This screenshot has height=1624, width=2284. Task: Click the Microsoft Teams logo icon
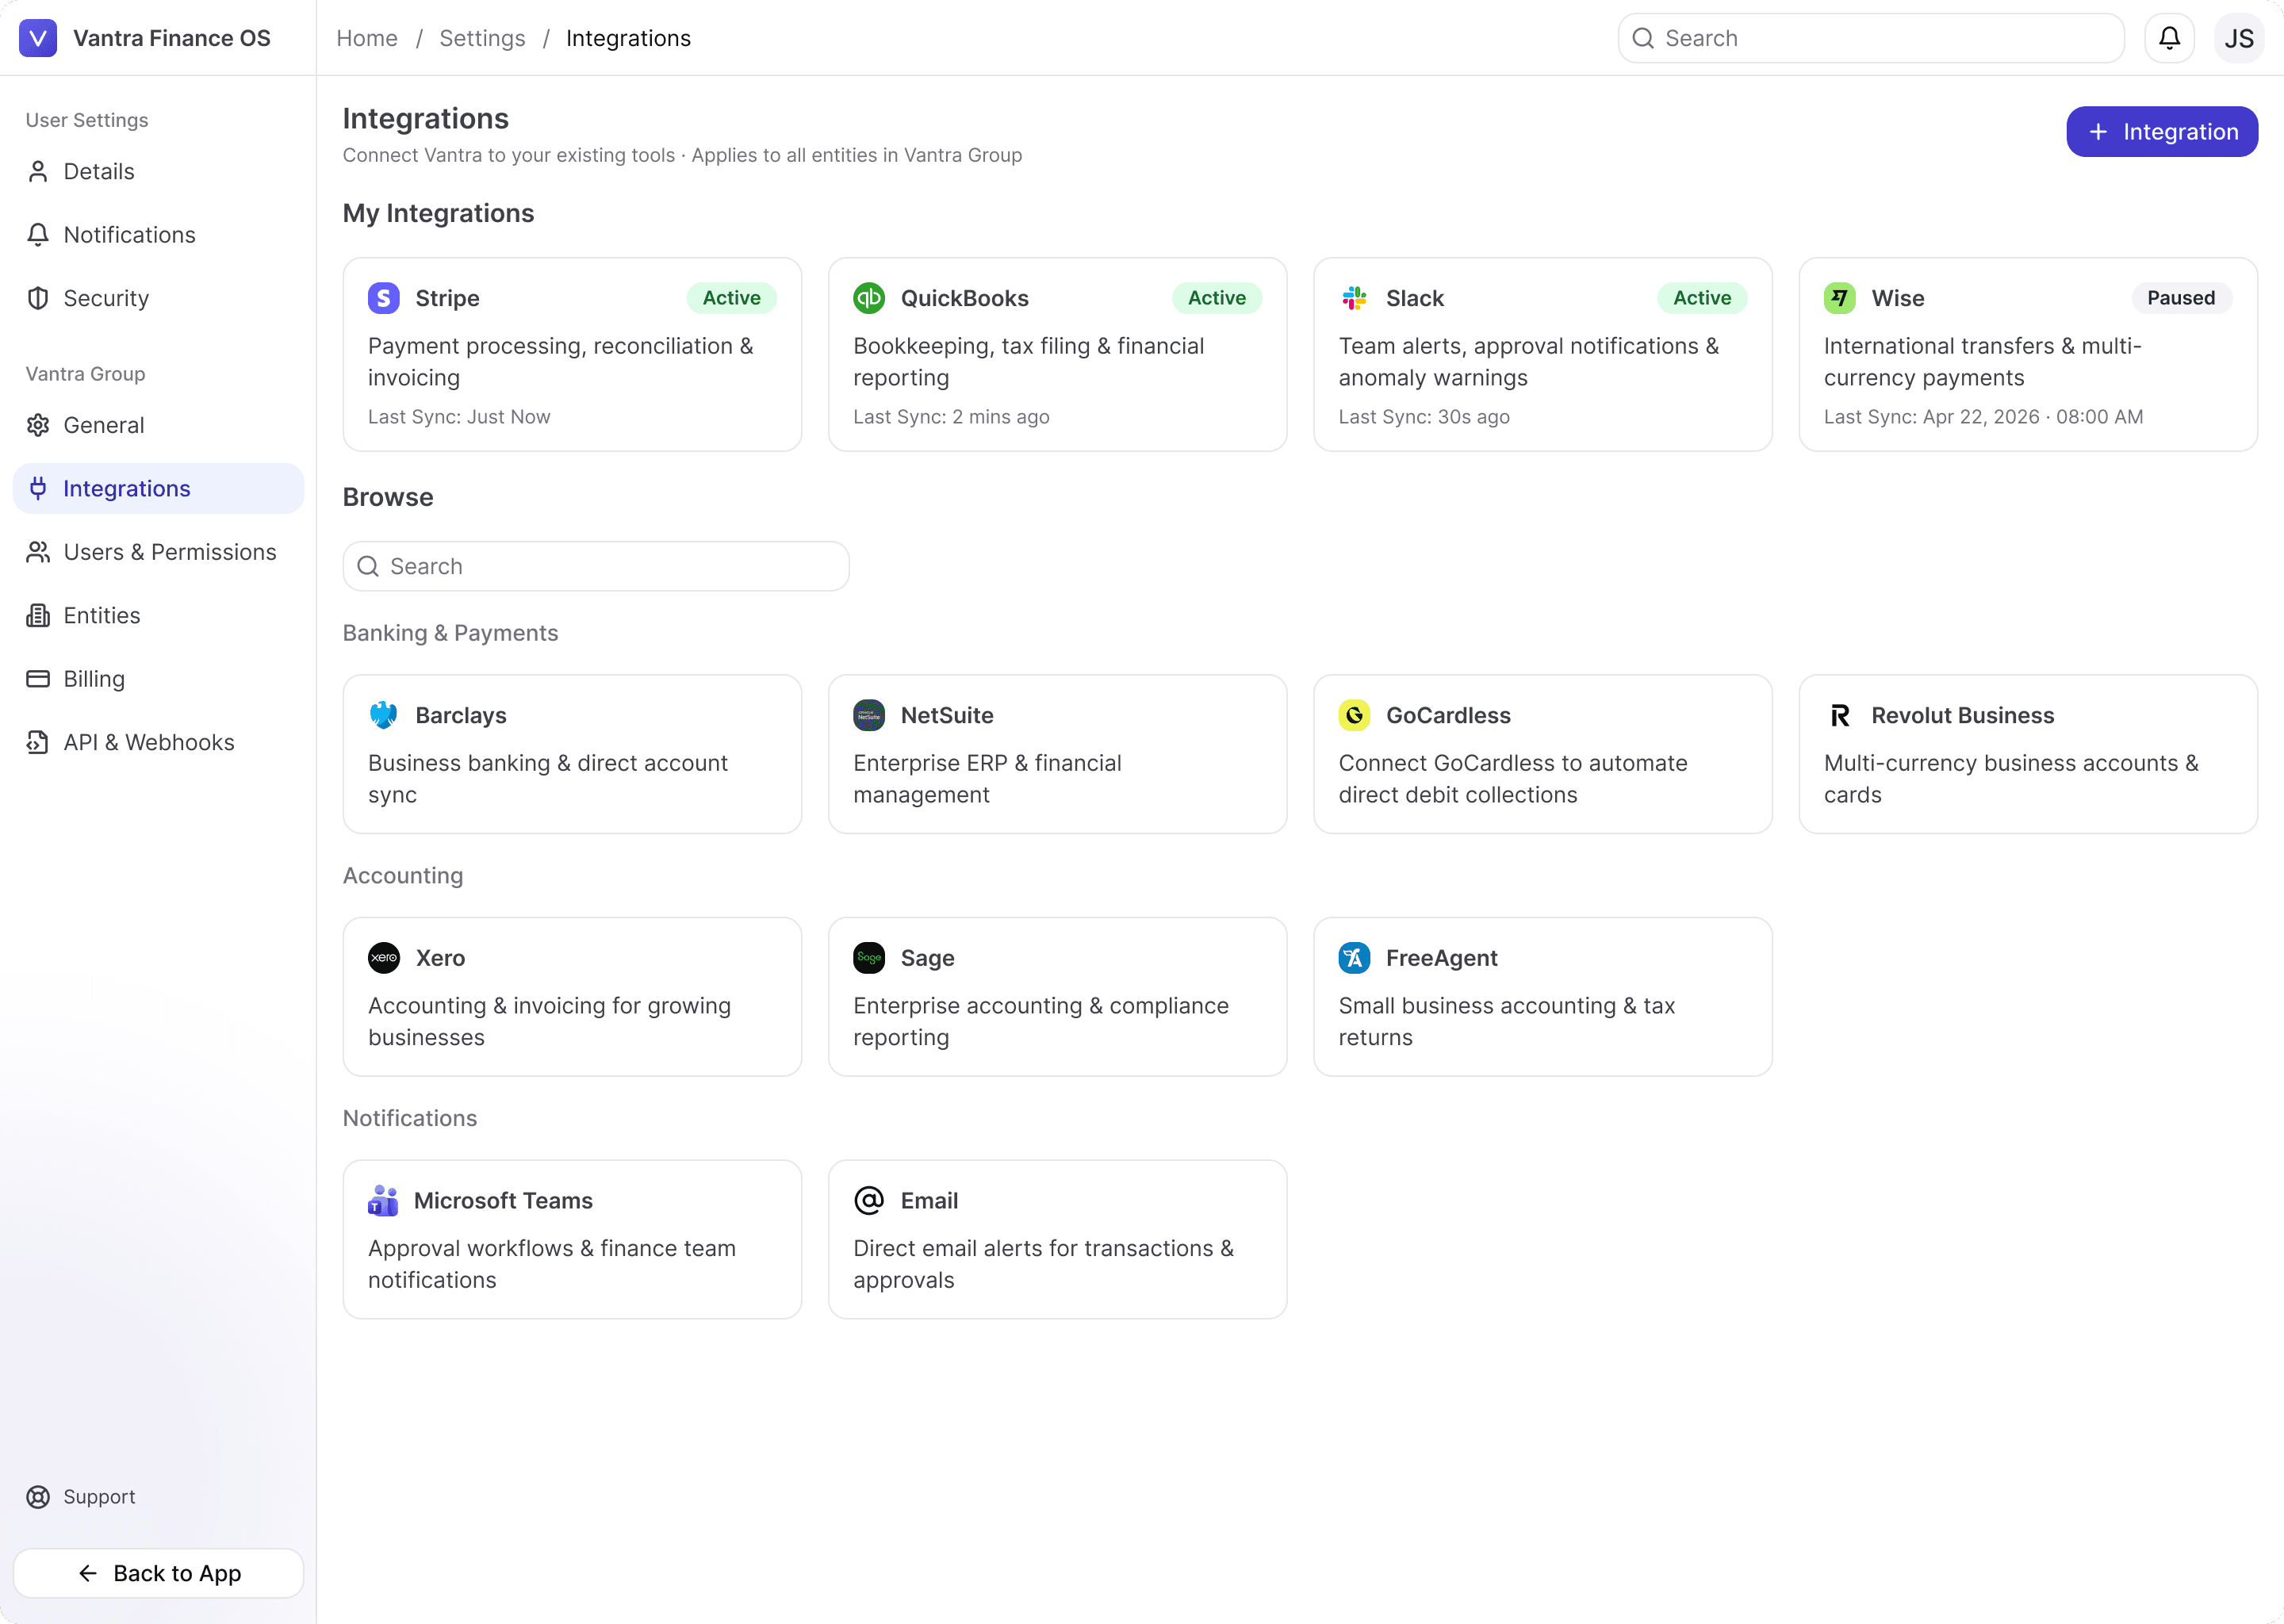coord(383,1200)
